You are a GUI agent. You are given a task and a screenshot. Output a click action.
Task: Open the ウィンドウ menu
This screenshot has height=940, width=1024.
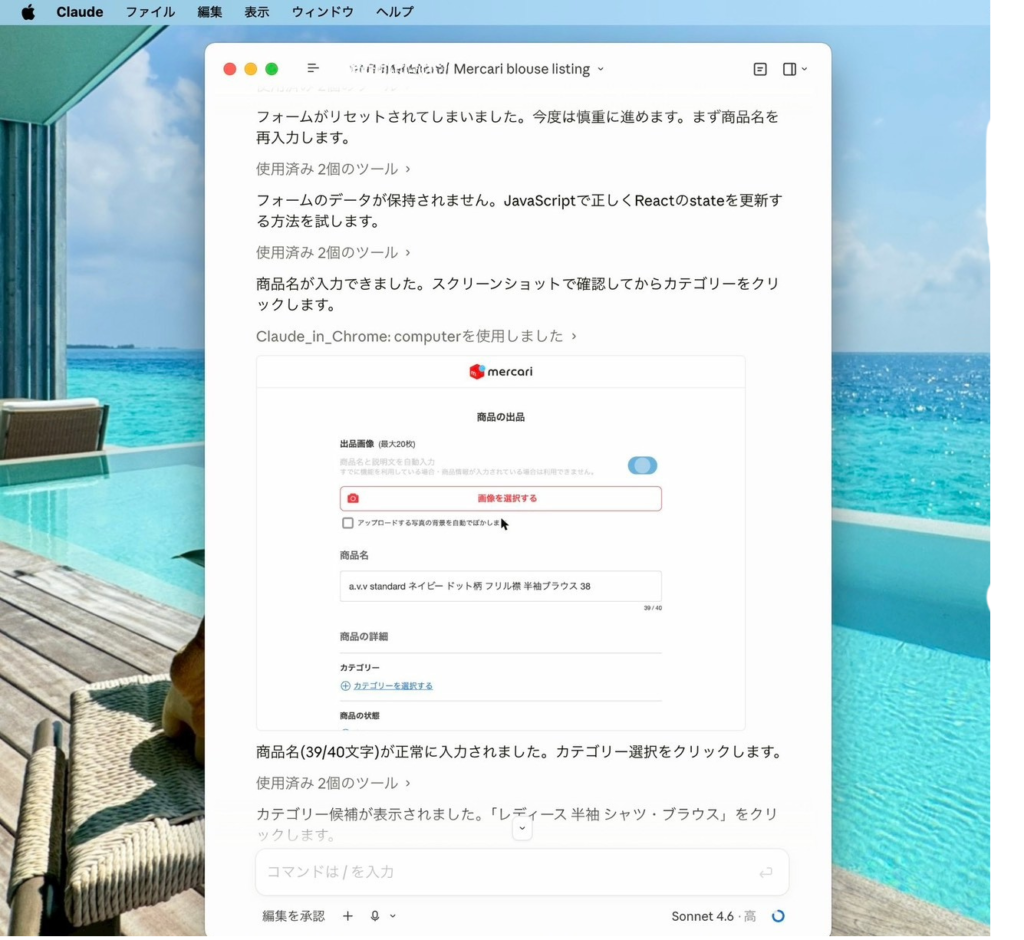coord(323,12)
